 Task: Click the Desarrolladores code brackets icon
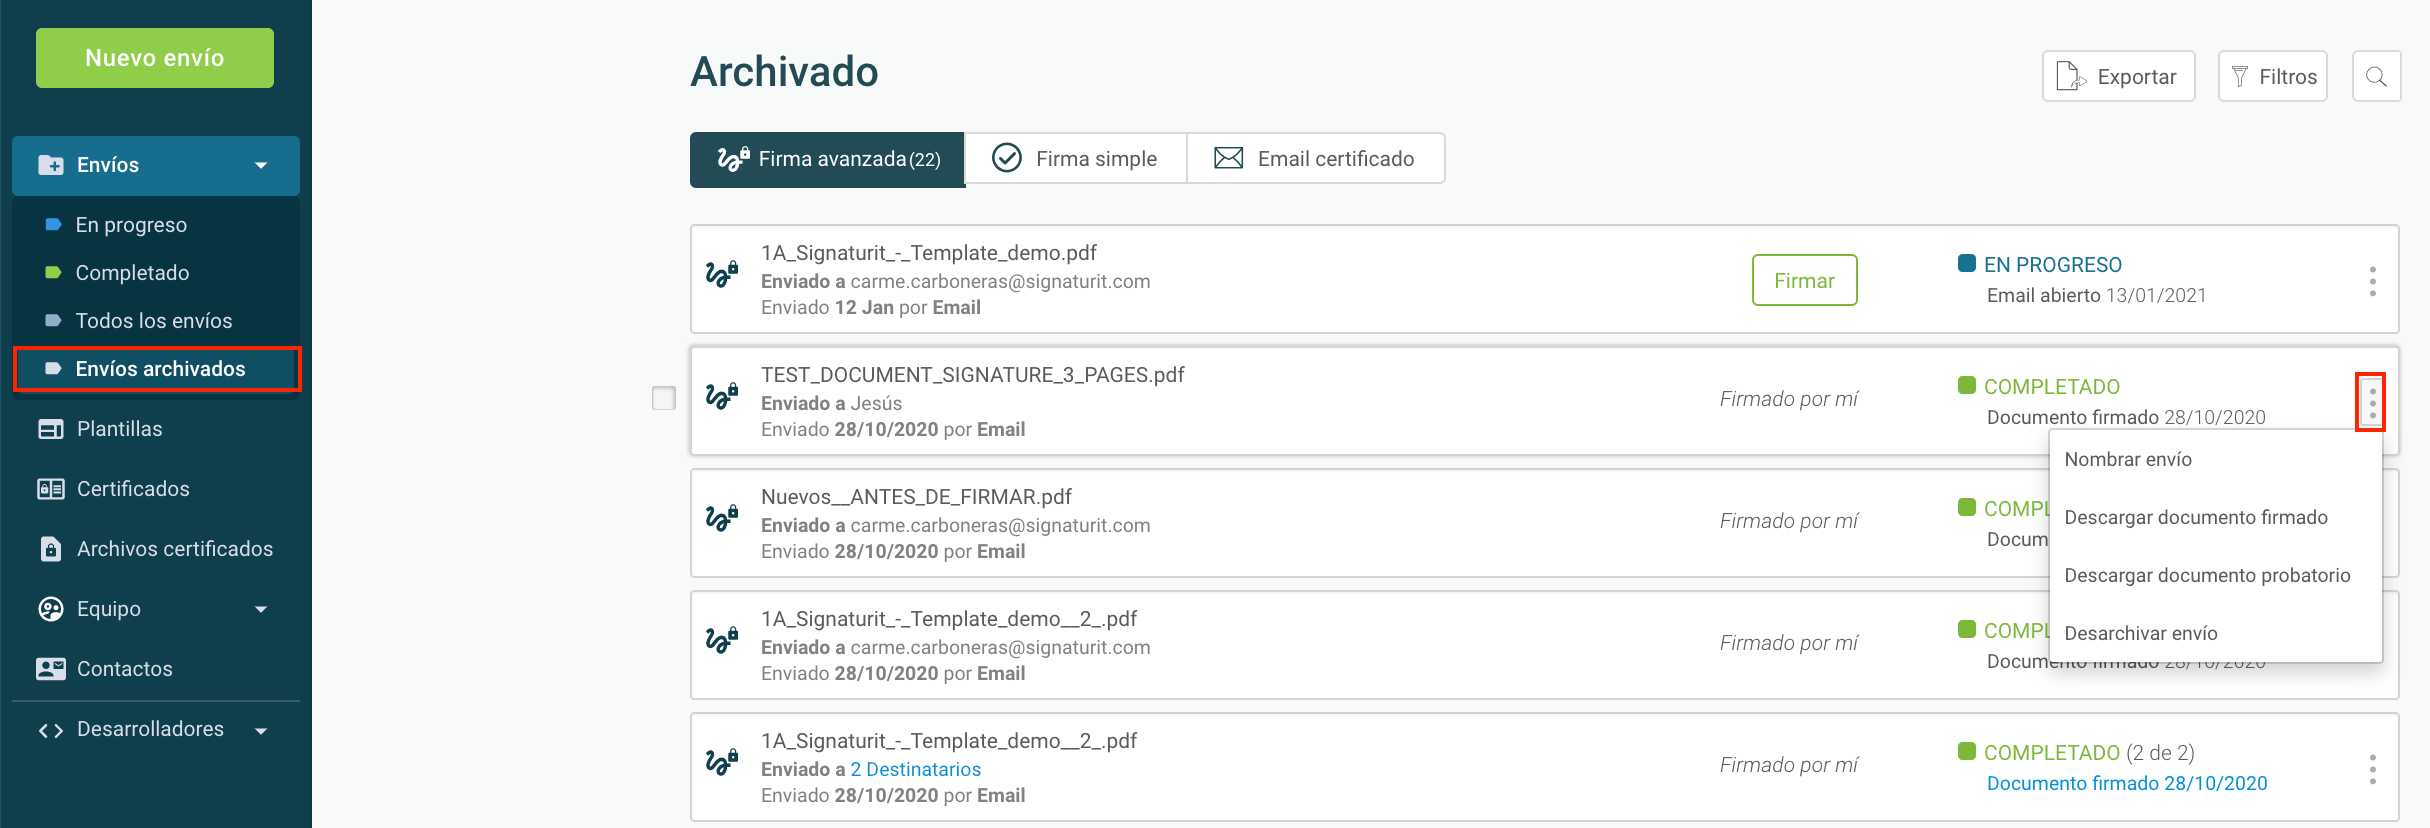coord(50,730)
